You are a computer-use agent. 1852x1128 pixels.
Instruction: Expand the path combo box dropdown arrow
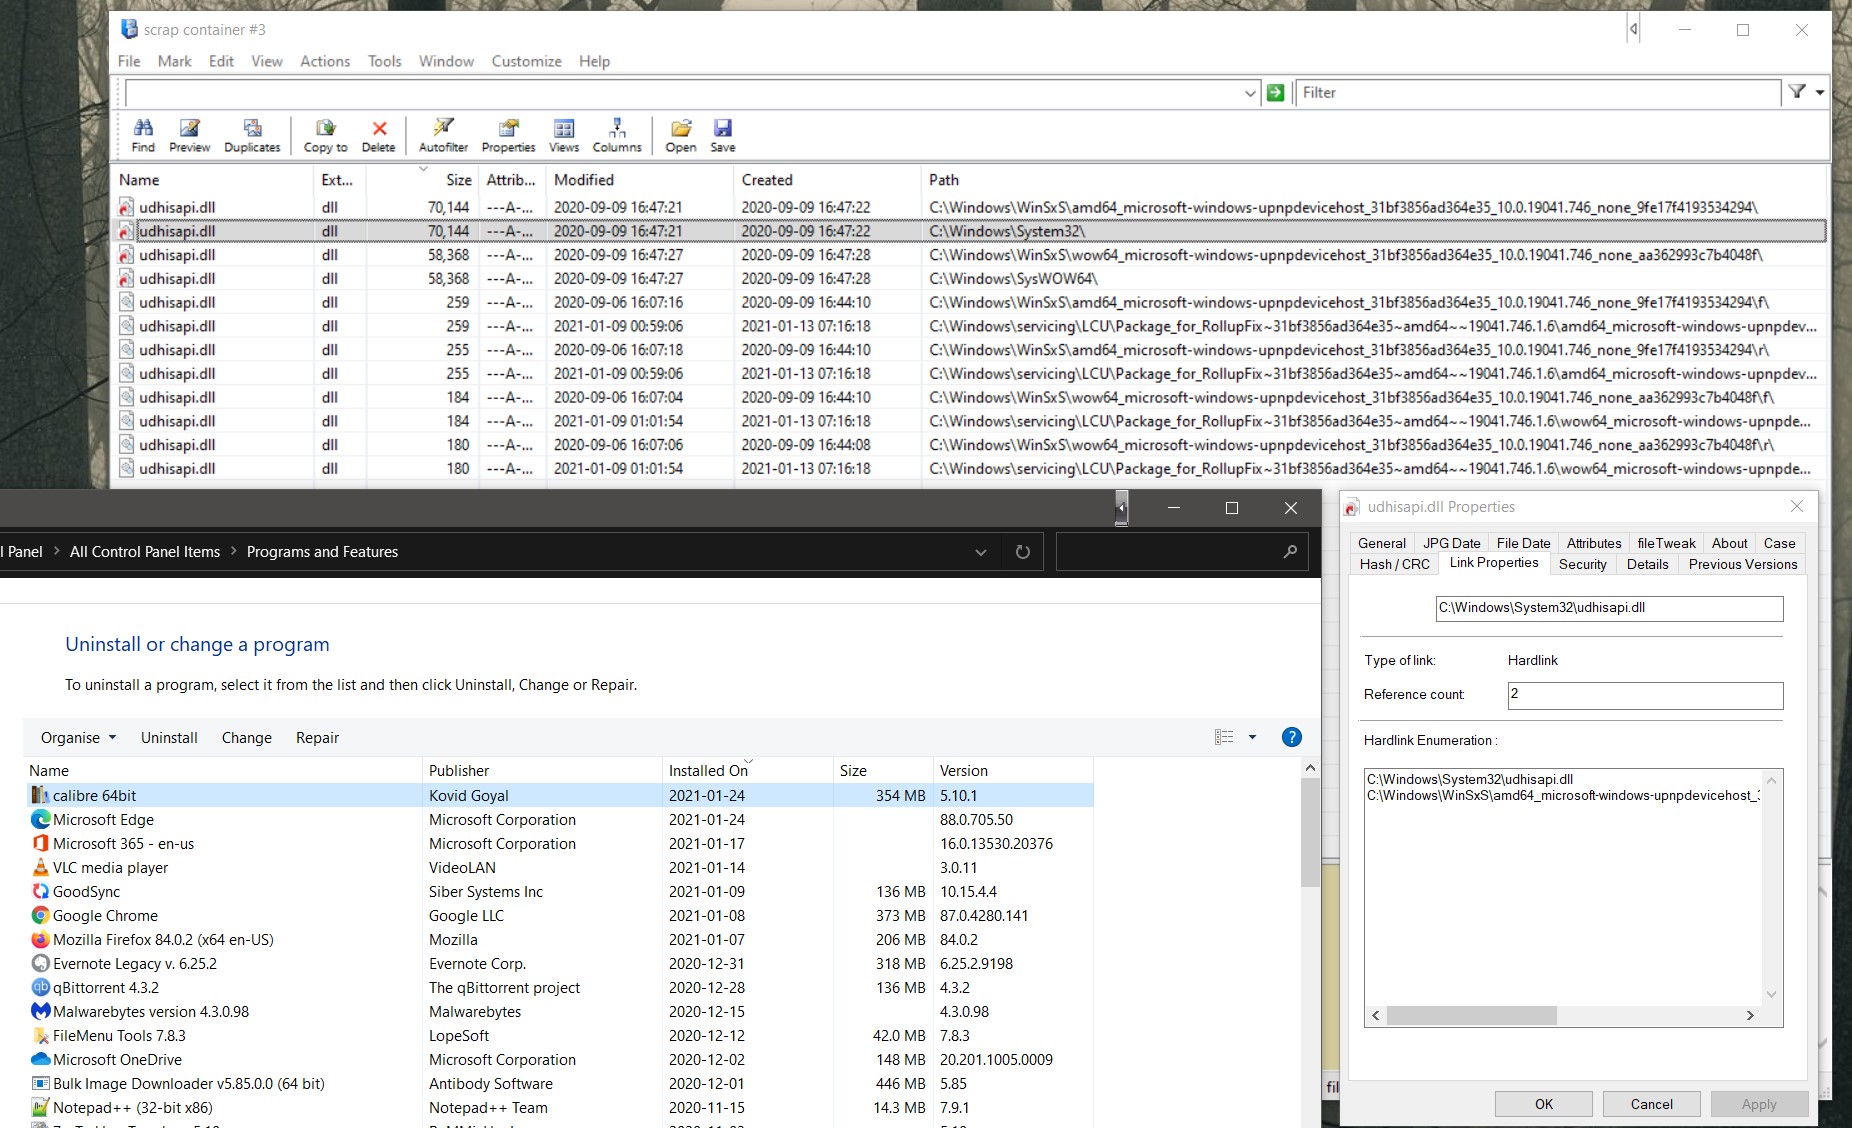(x=1250, y=93)
